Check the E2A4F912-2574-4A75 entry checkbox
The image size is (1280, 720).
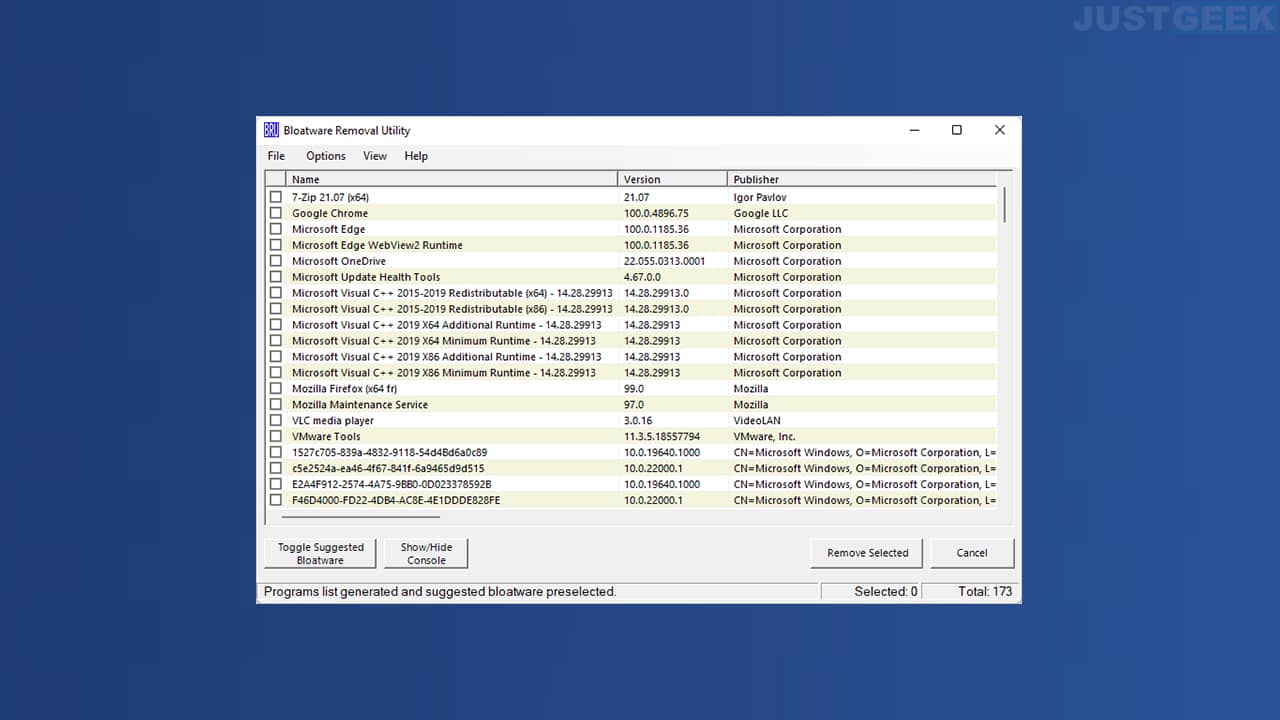pyautogui.click(x=276, y=485)
